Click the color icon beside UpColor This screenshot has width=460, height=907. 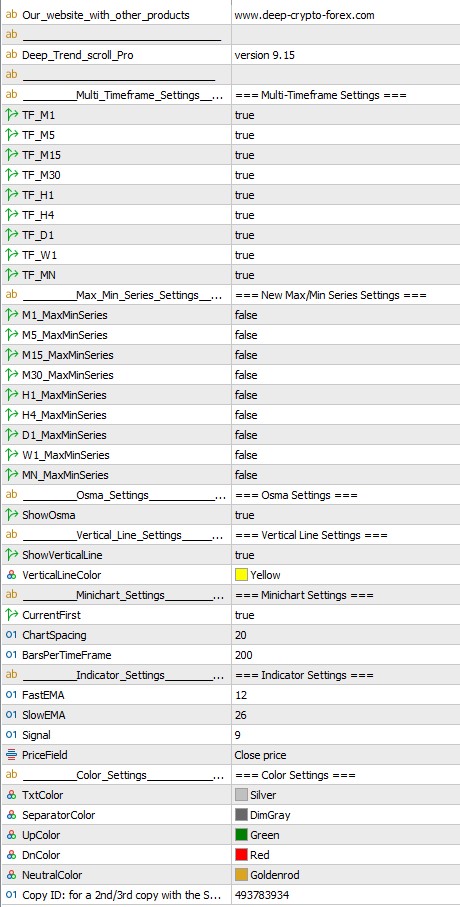(x=12, y=835)
